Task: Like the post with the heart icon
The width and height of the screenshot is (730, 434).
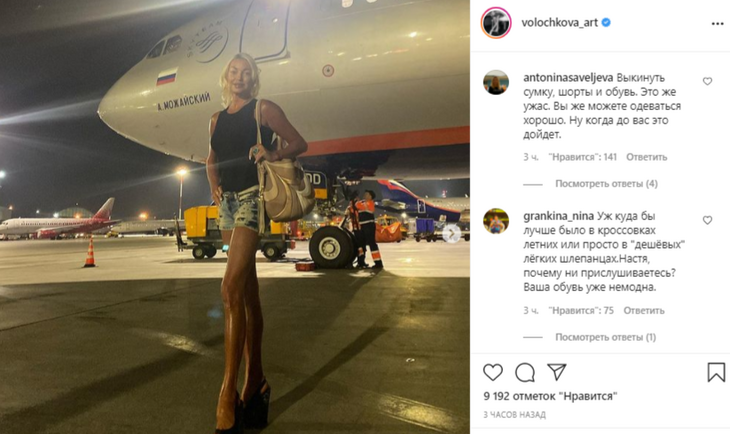Action: click(x=493, y=372)
